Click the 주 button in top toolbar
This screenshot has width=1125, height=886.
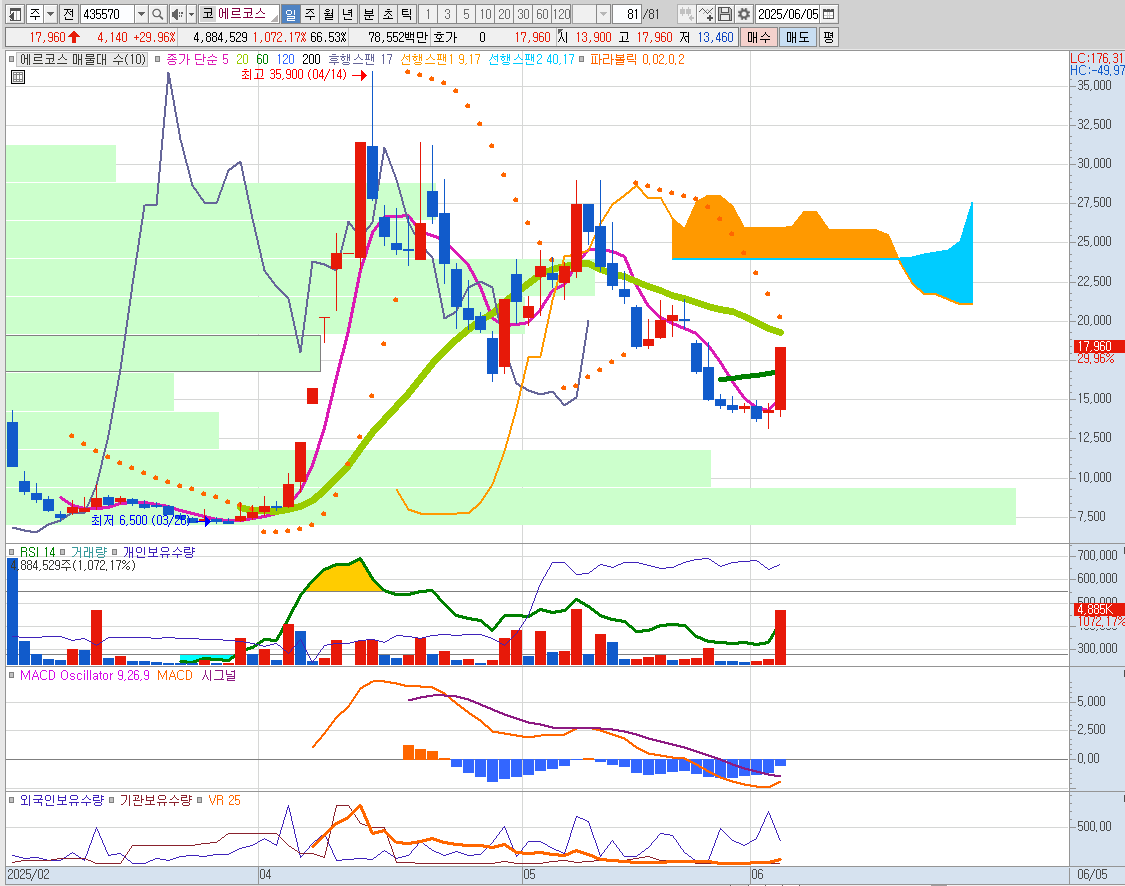[34, 14]
